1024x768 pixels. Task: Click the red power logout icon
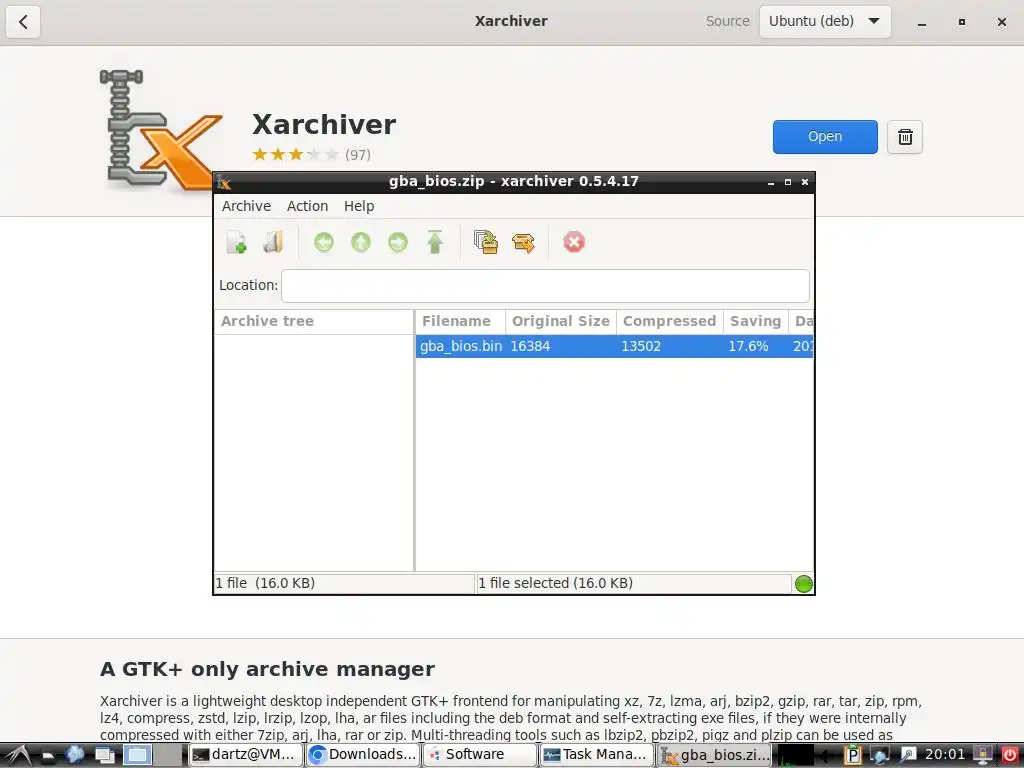click(1009, 756)
